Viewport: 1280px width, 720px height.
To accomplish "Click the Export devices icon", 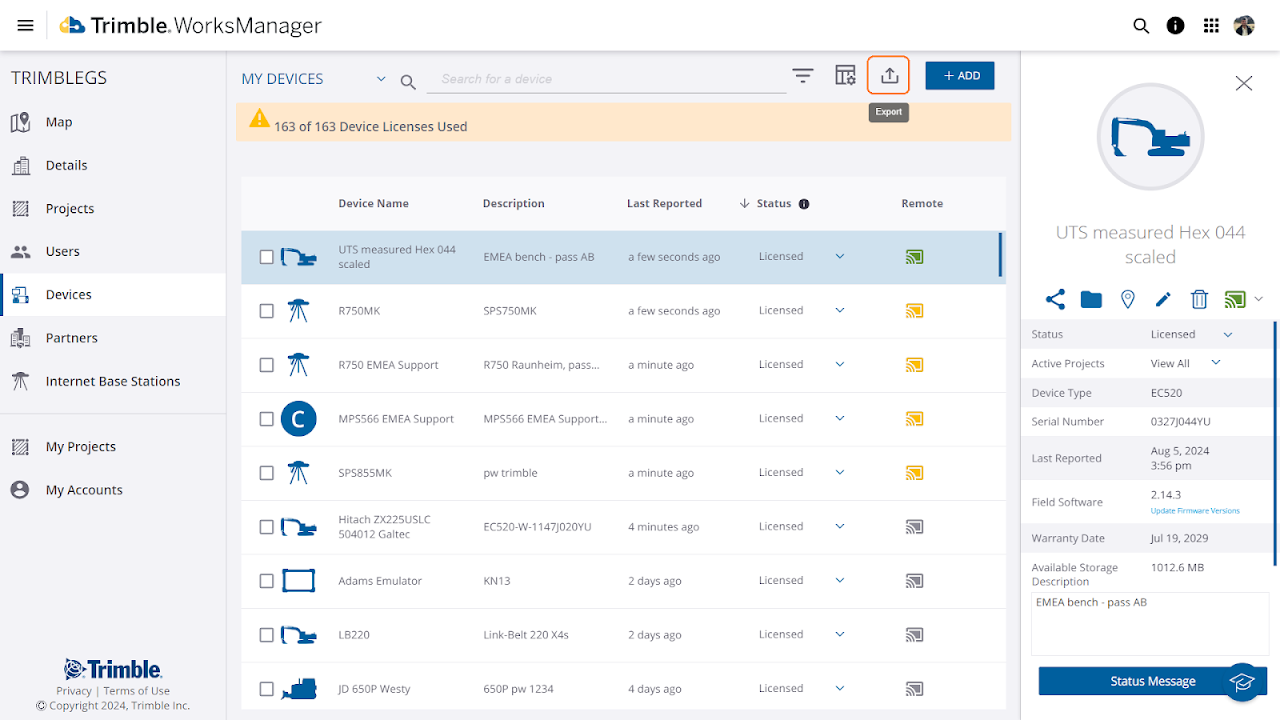I will (889, 76).
